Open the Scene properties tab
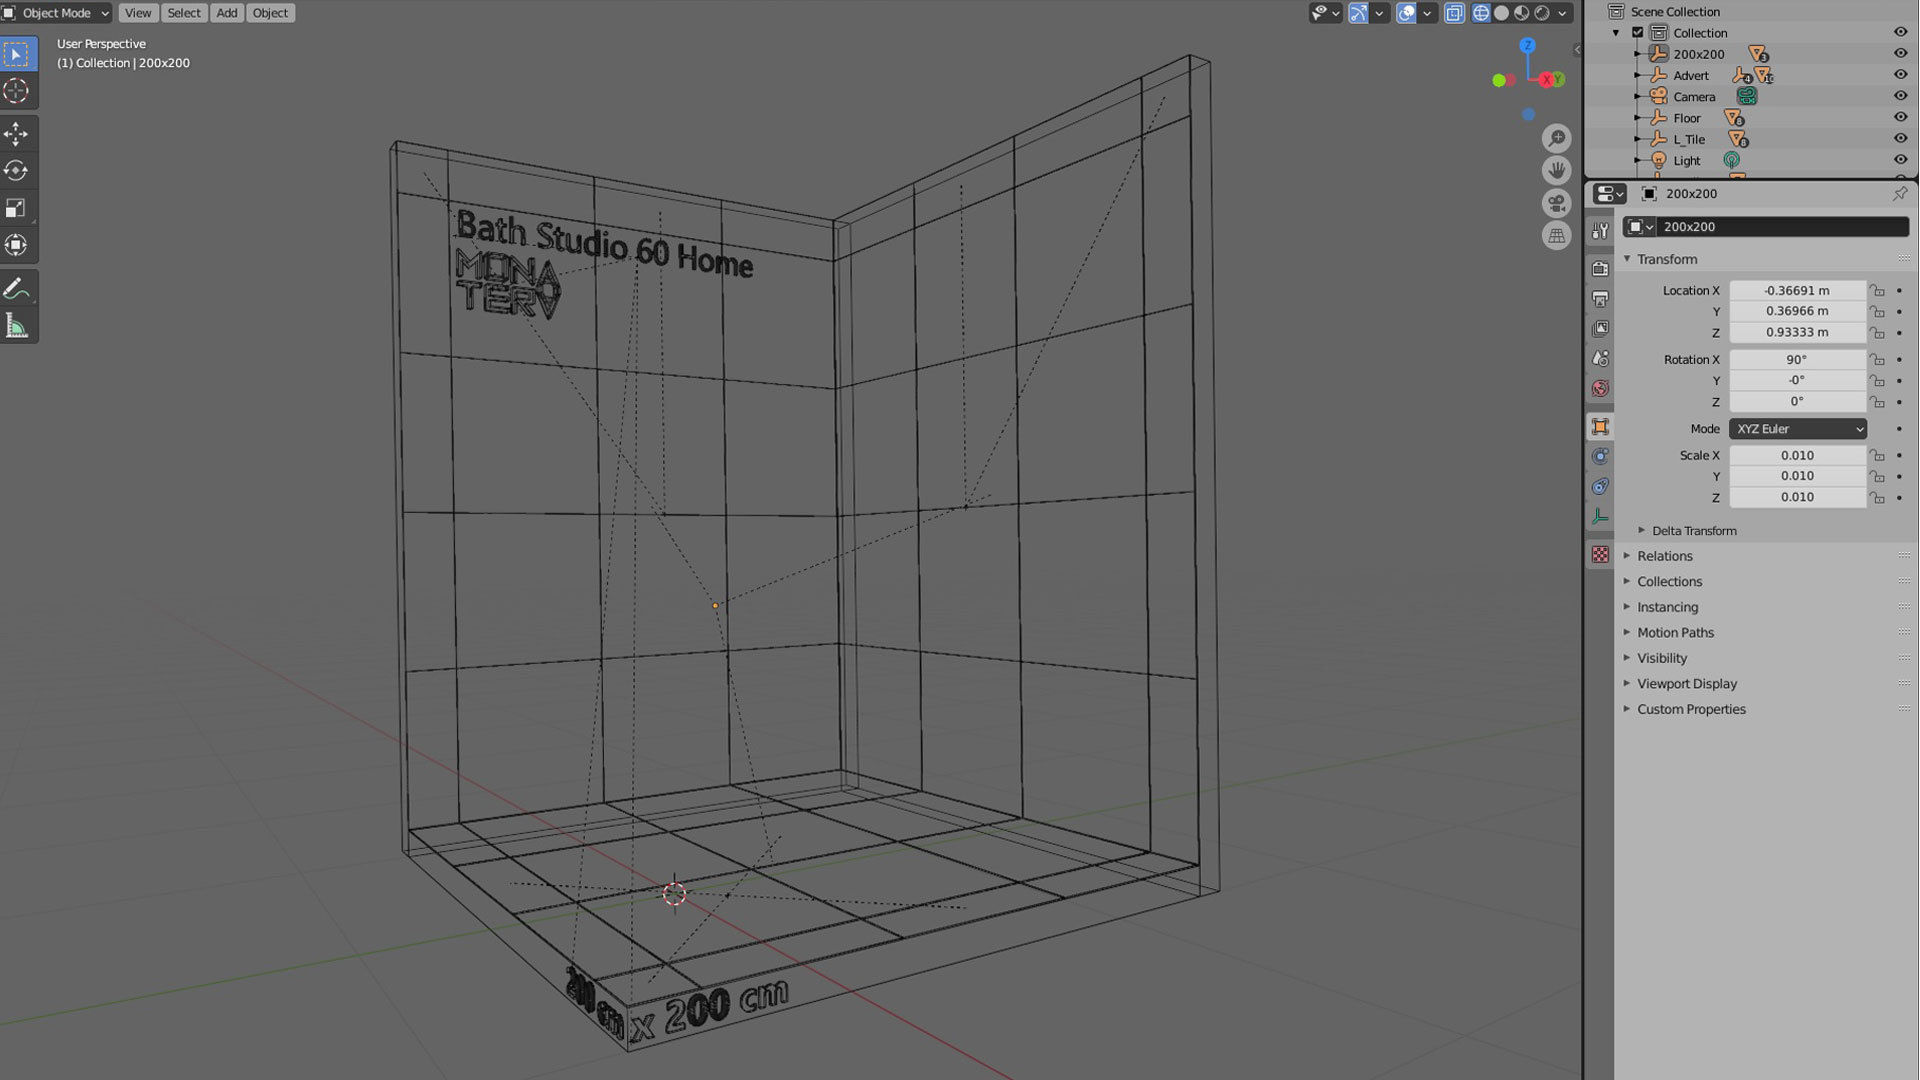This screenshot has height=1080, width=1920. tap(1600, 358)
